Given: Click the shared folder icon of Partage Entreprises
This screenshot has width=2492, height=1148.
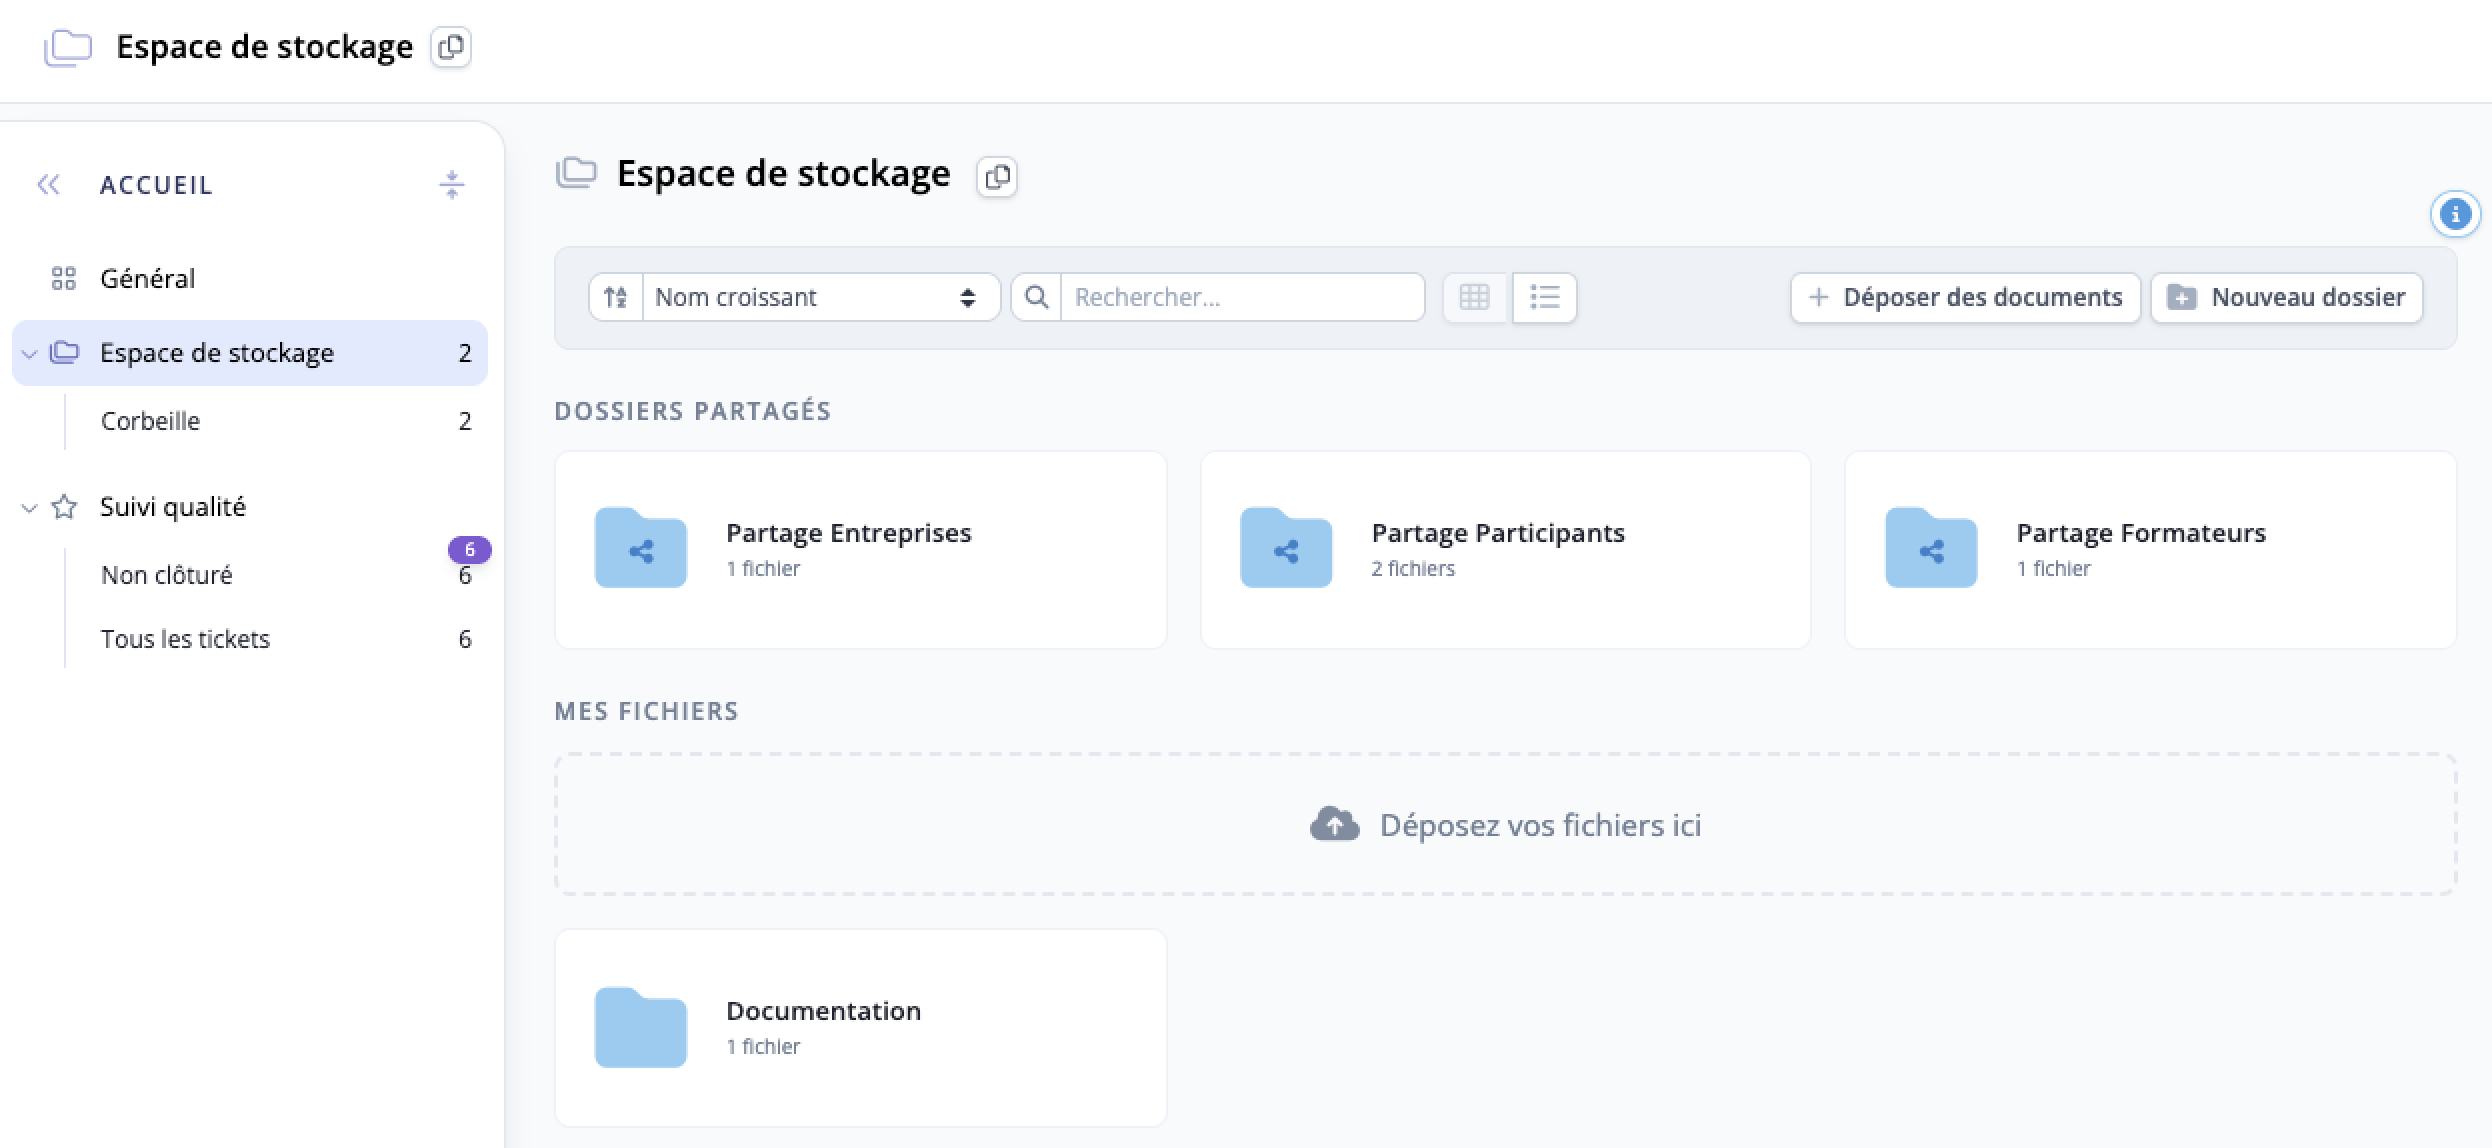Looking at the screenshot, I should [x=641, y=548].
